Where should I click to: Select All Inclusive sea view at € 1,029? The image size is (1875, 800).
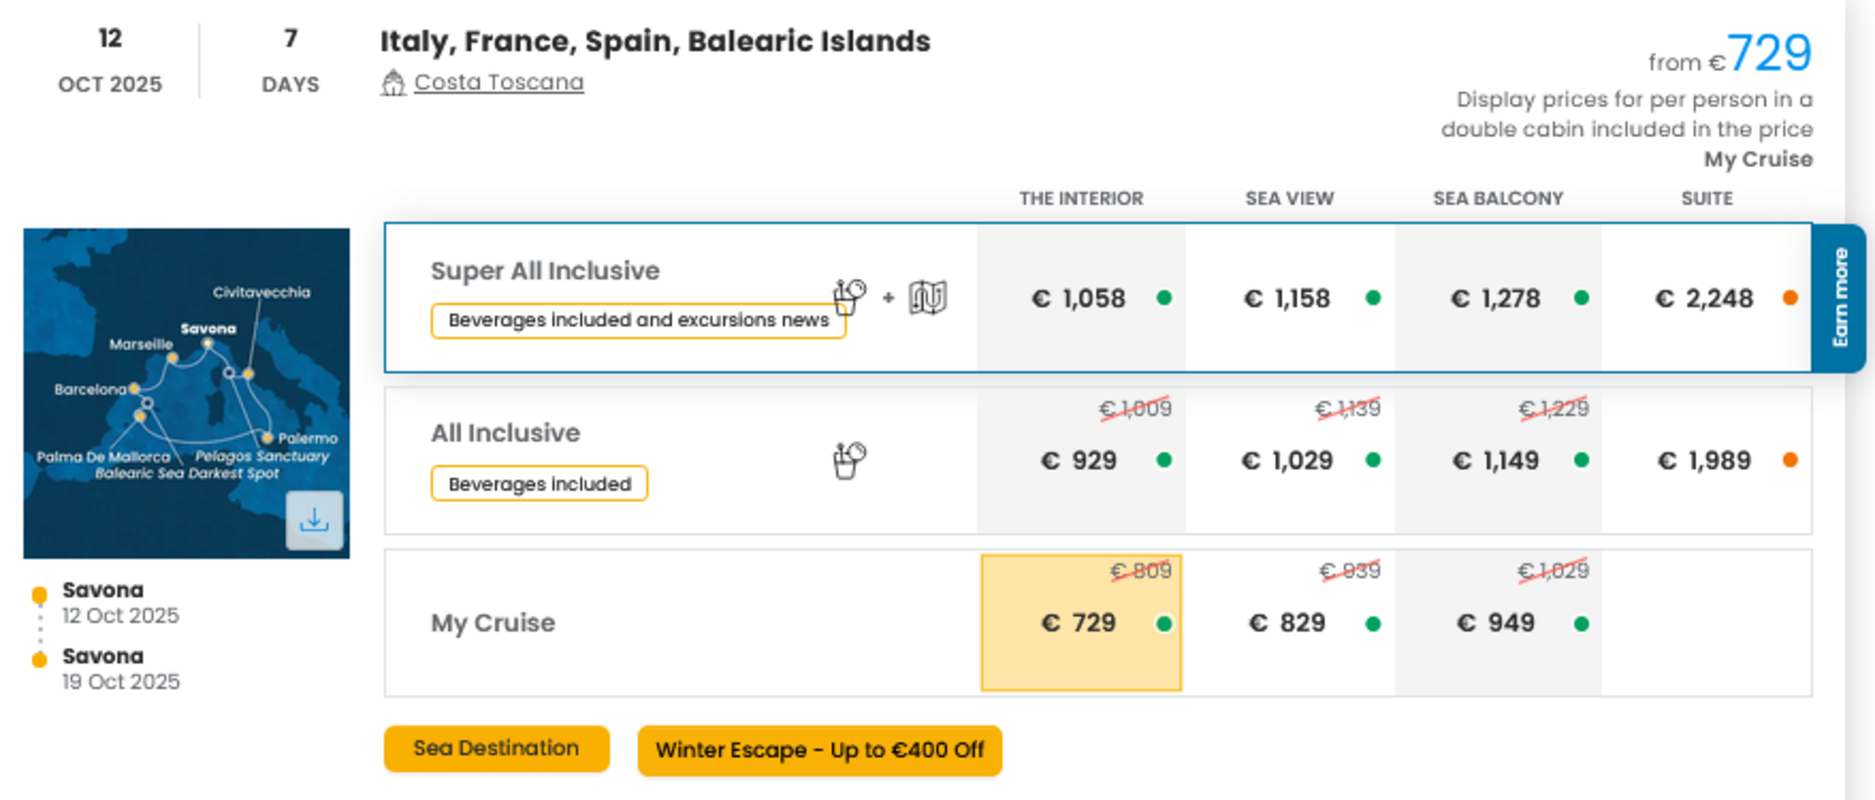[1290, 461]
